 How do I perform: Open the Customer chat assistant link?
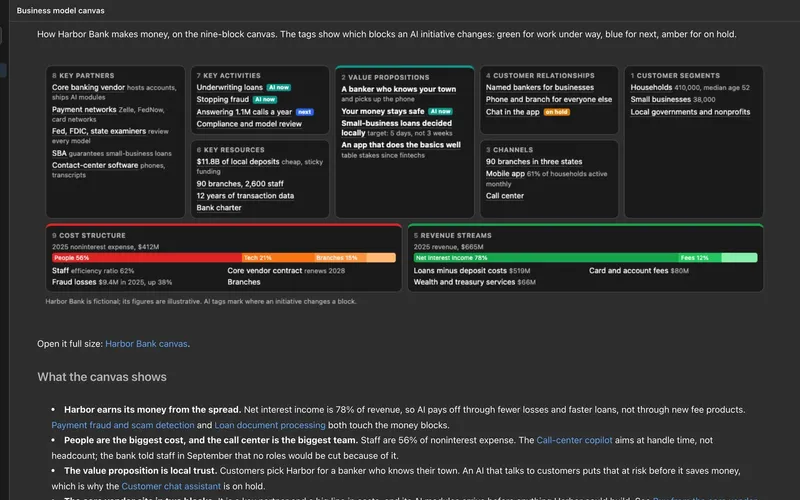click(x=171, y=486)
